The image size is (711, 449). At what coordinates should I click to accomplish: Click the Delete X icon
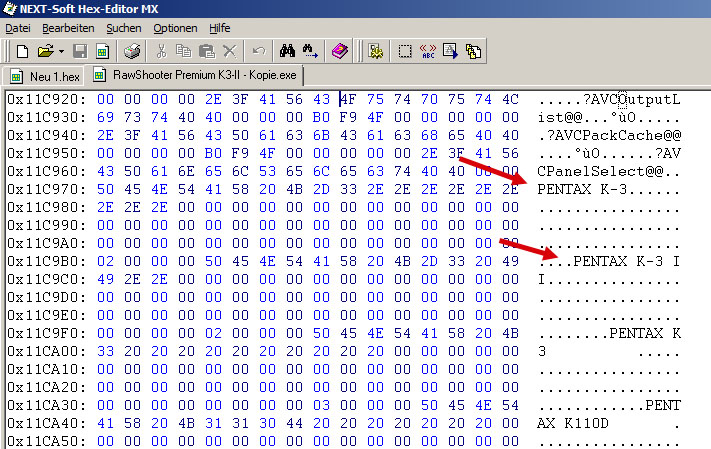tap(229, 51)
